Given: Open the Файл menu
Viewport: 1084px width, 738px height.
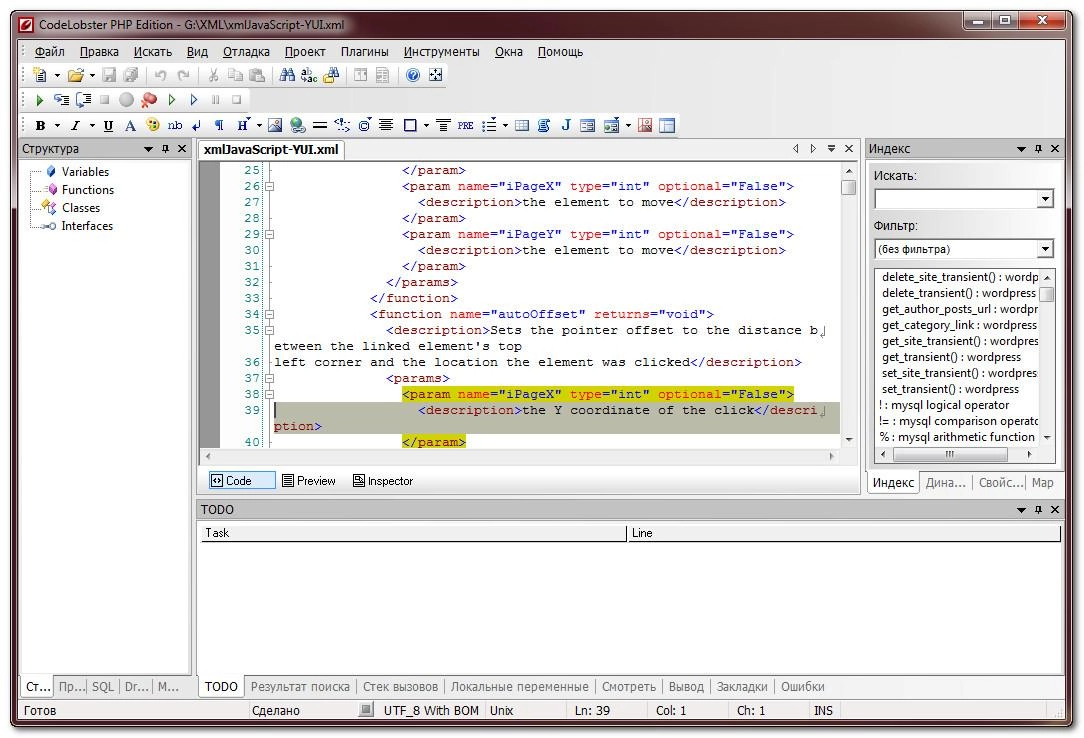Looking at the screenshot, I should click(50, 52).
